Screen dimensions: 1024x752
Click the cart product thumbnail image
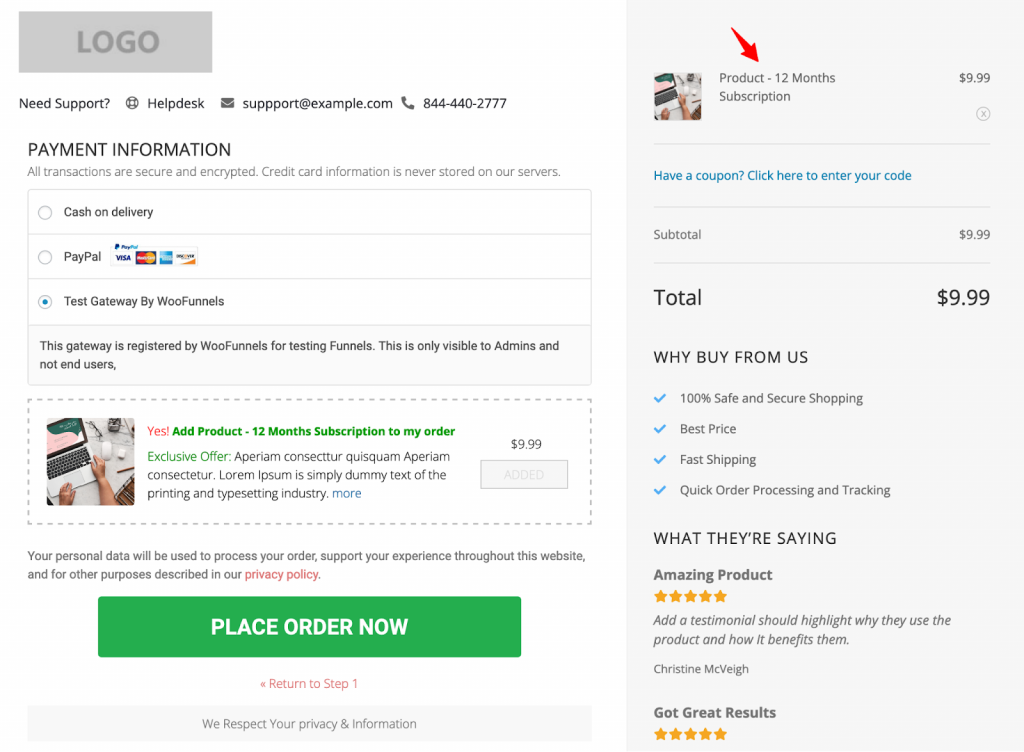[x=678, y=97]
